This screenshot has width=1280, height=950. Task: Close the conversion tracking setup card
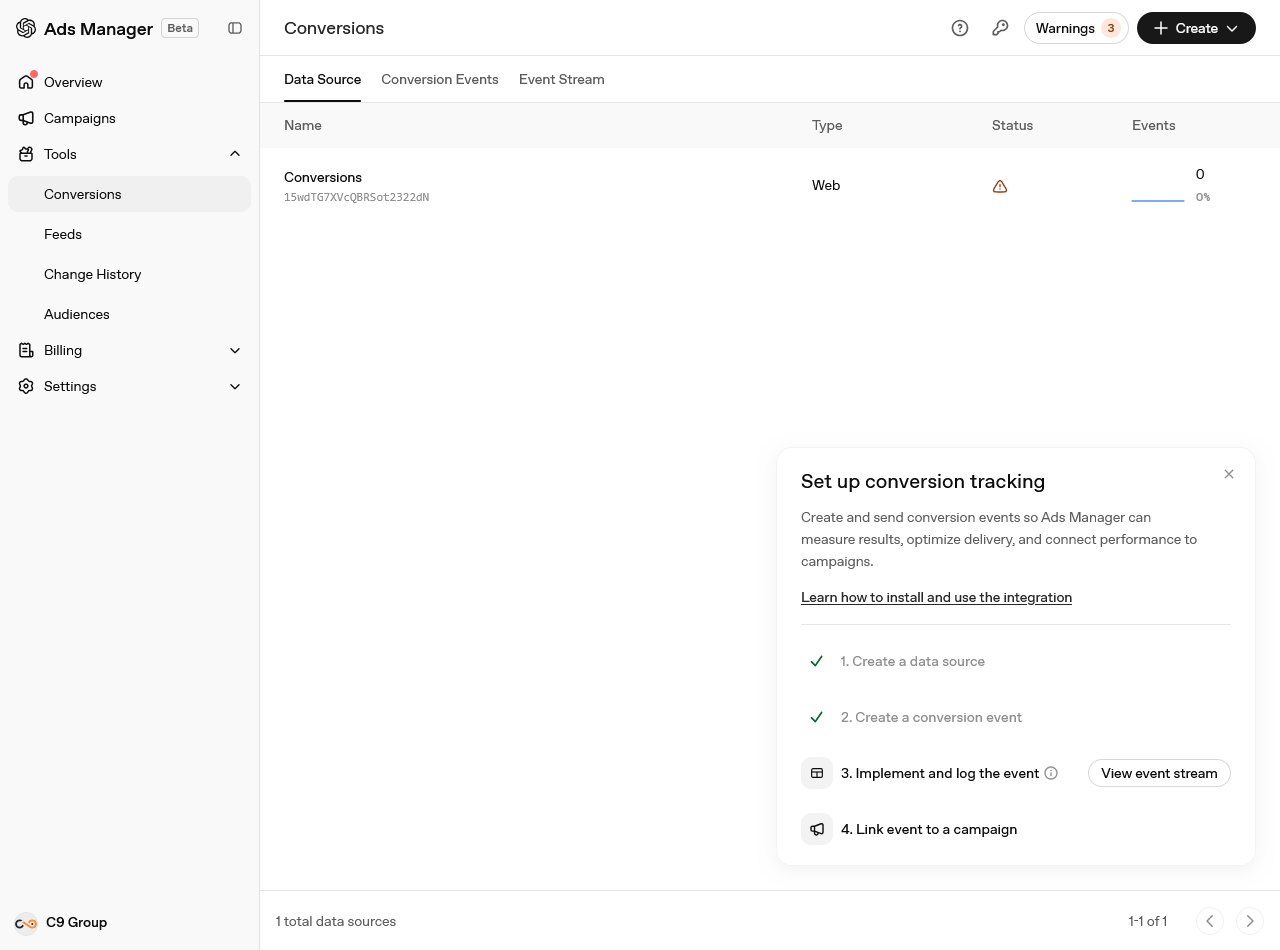pos(1229,474)
